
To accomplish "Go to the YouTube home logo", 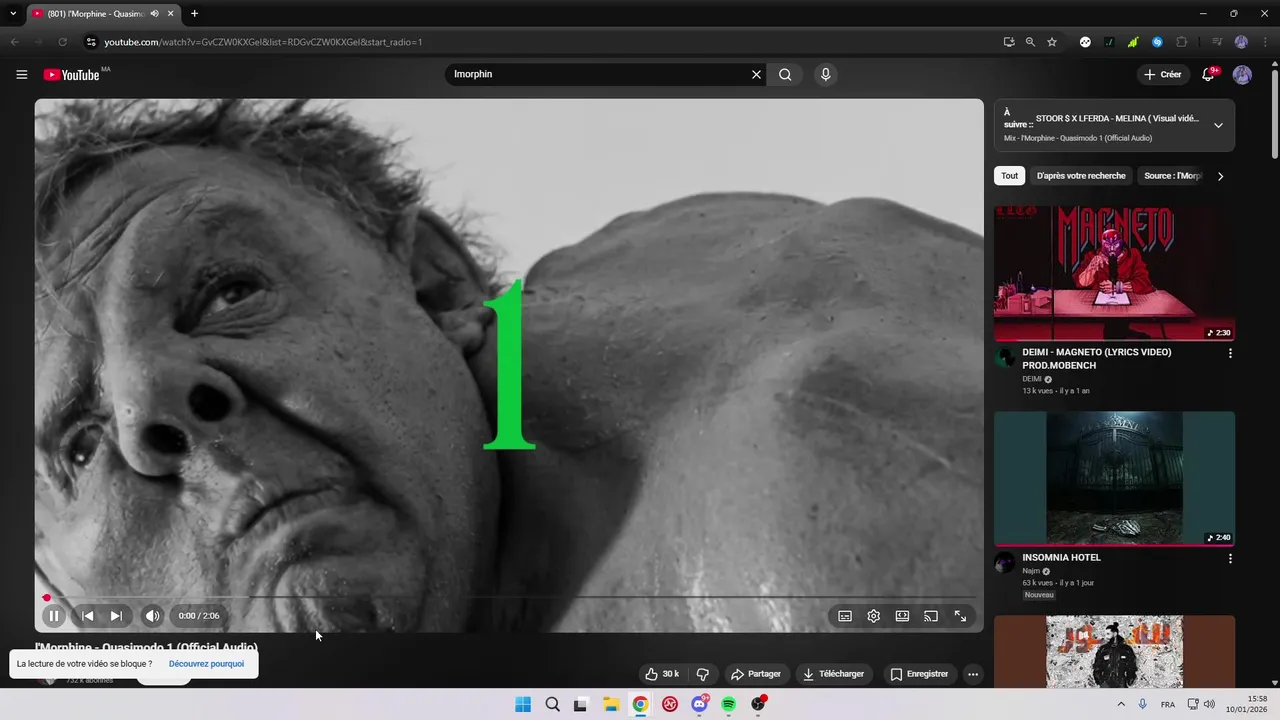I will click(x=72, y=75).
